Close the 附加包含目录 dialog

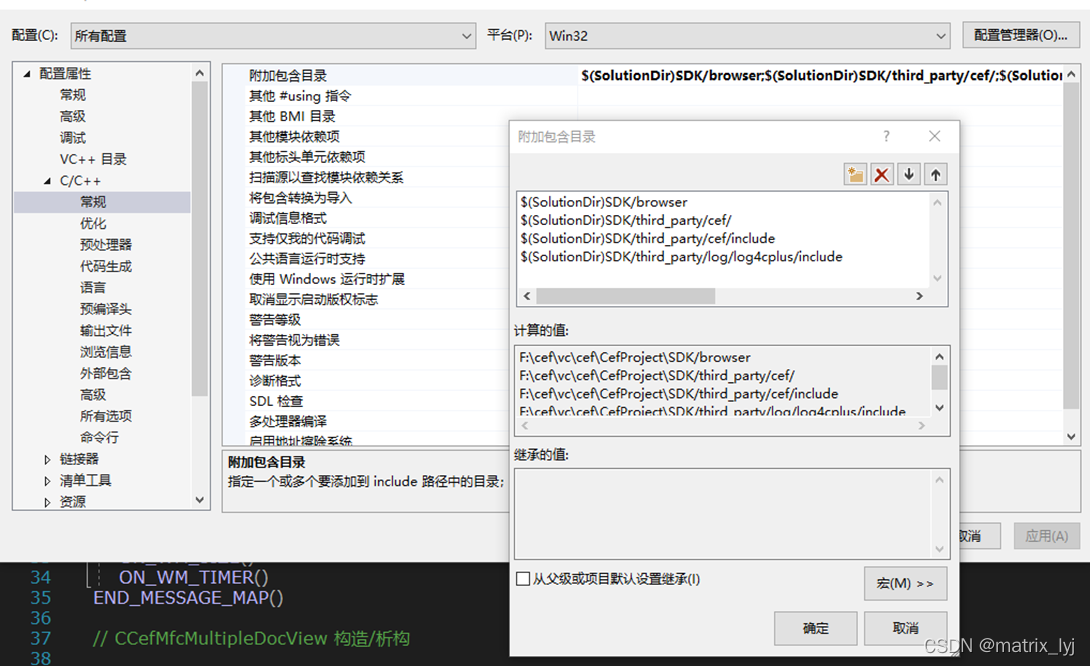pos(934,136)
